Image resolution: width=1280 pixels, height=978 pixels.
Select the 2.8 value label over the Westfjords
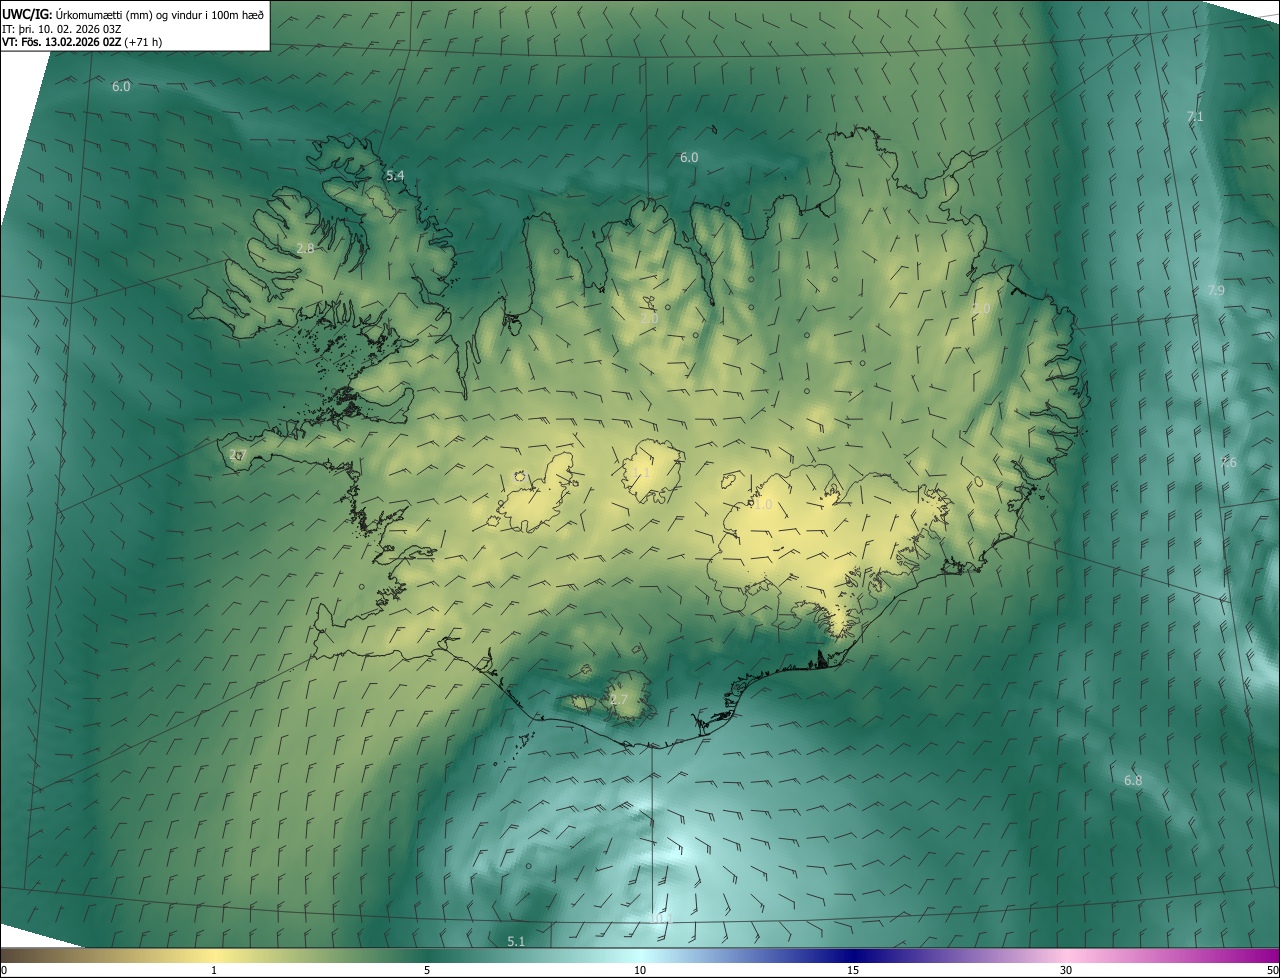305,248
